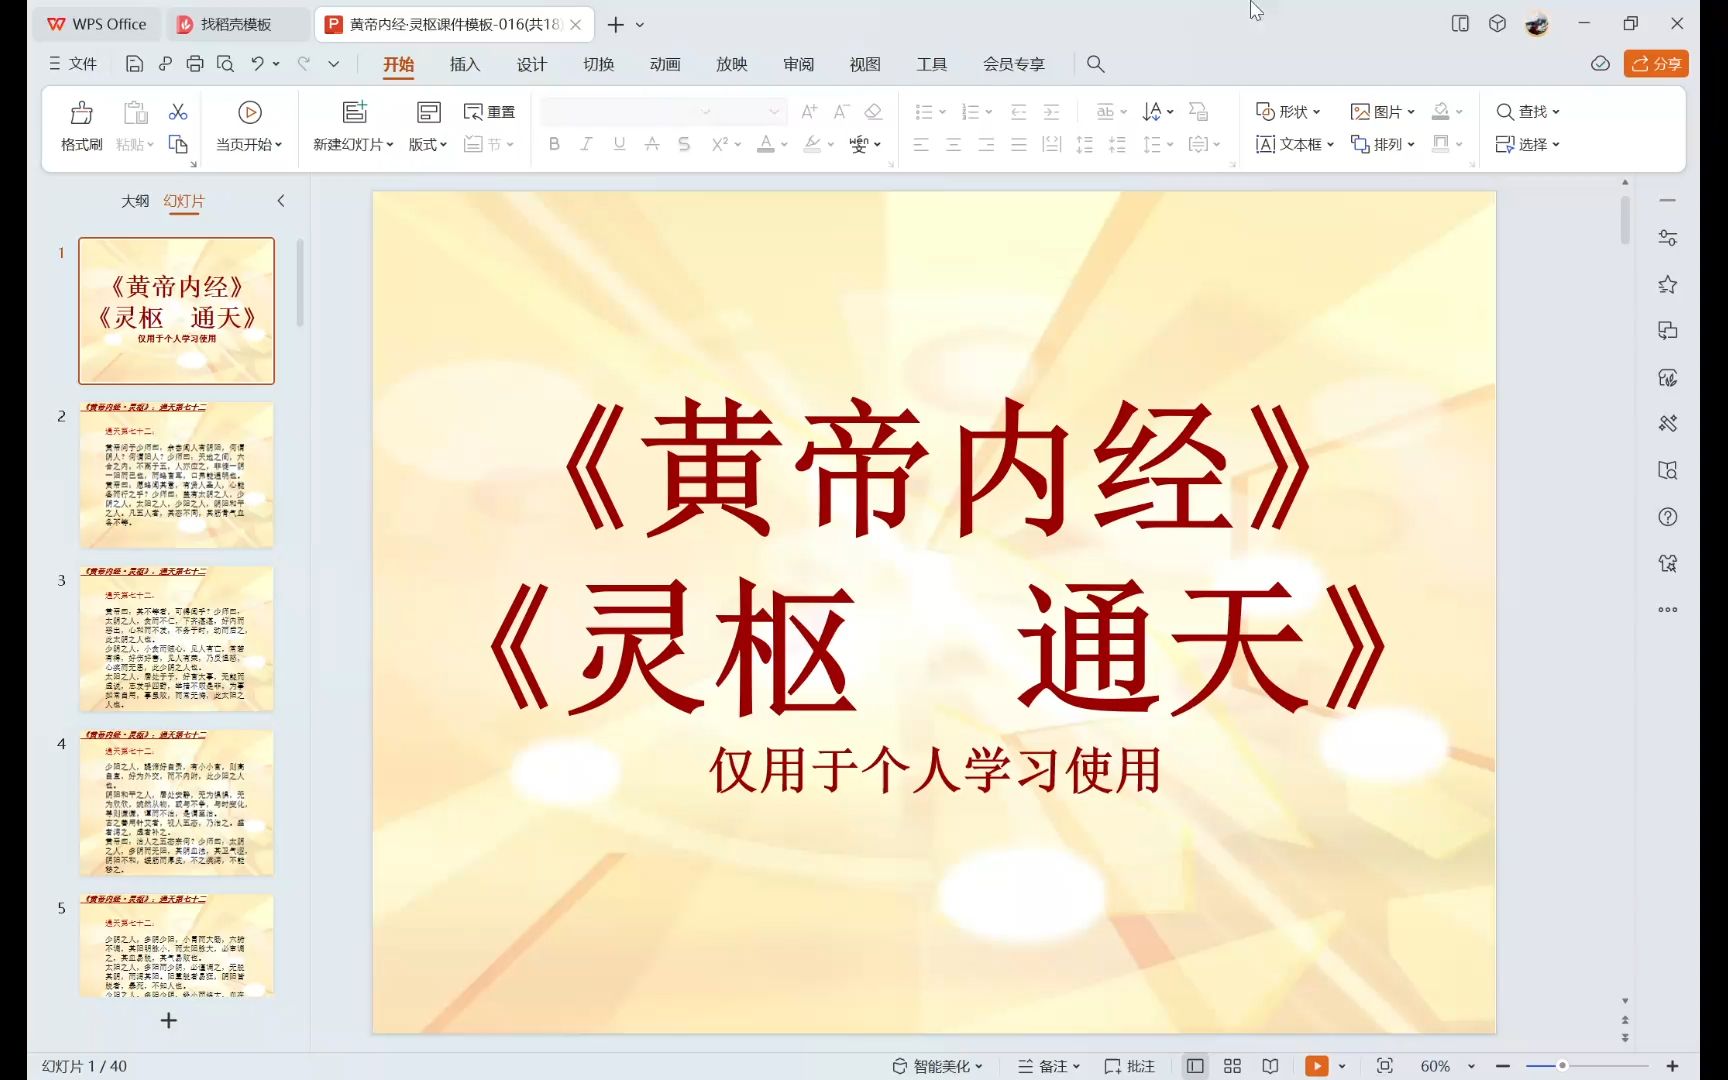Click the zoom slider handle
1728x1080 pixels.
[x=1561, y=1066]
